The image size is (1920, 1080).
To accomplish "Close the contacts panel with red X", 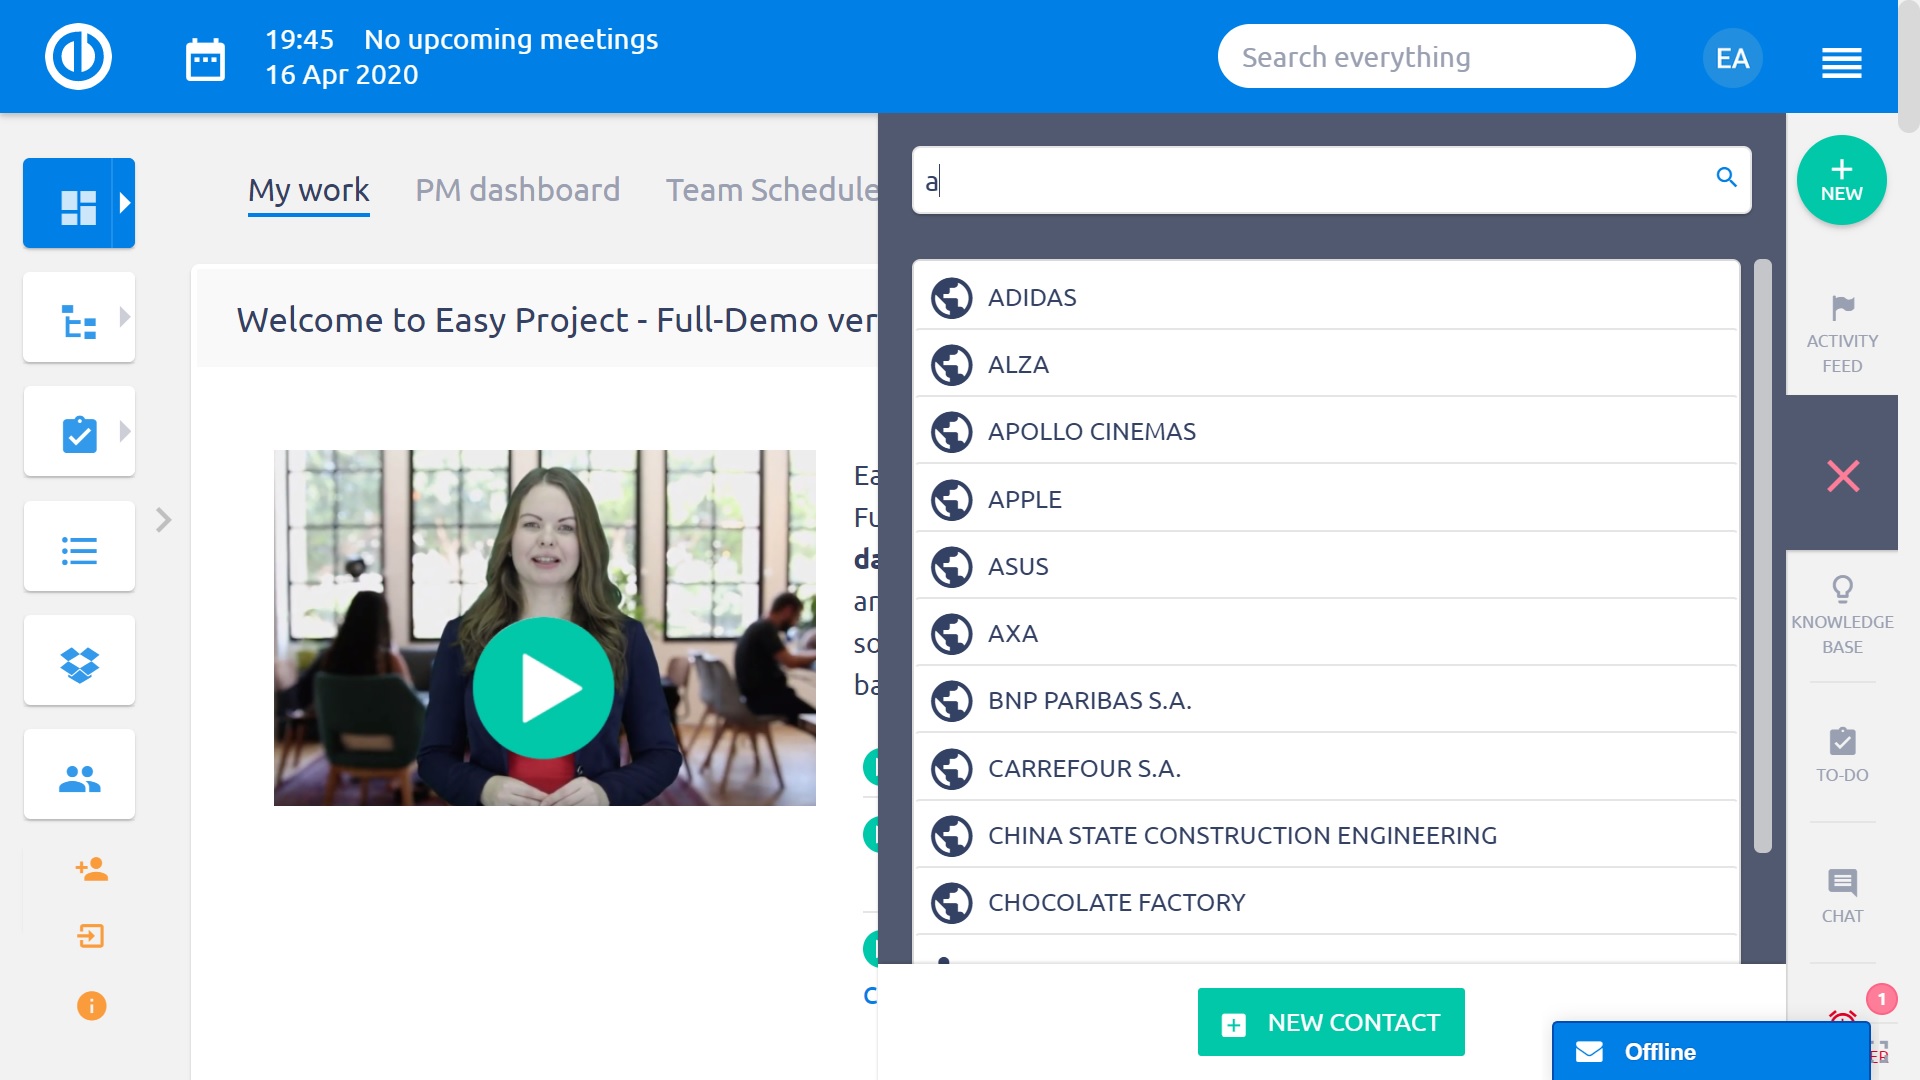I will click(x=1842, y=475).
